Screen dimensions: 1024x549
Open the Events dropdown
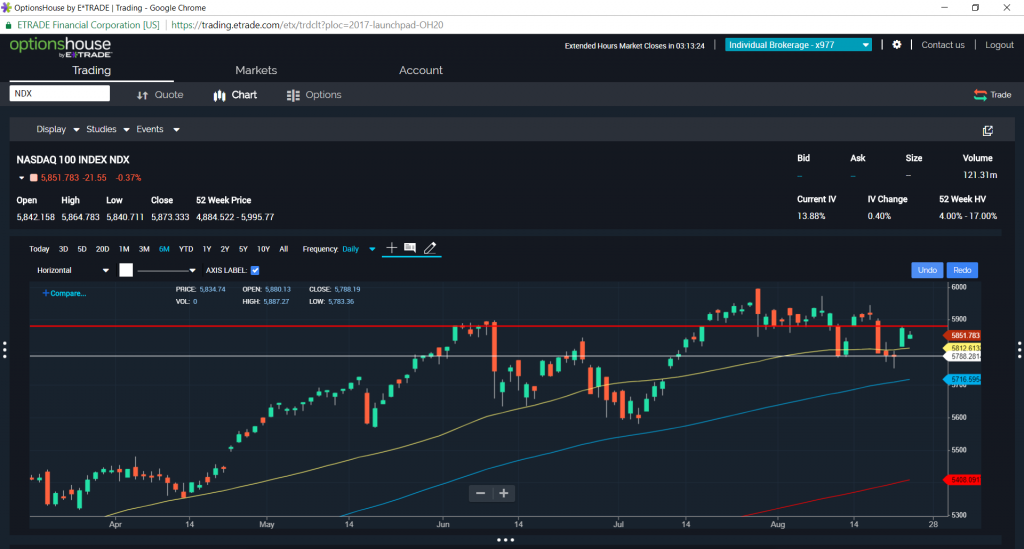pos(157,129)
